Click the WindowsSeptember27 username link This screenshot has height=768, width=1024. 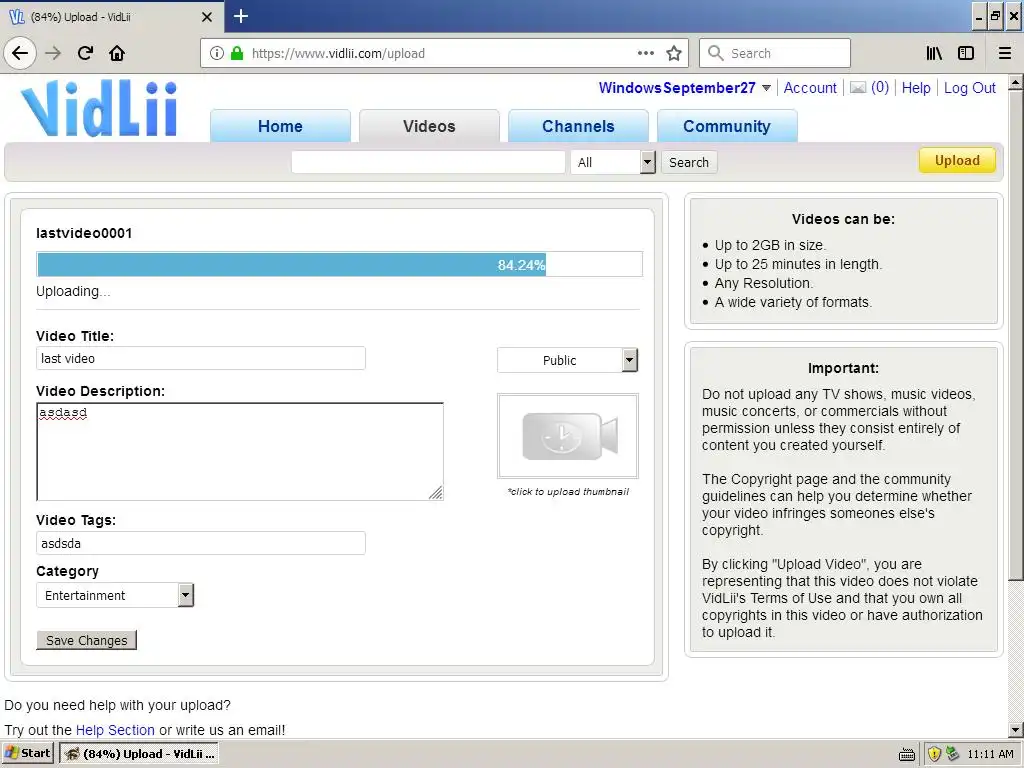click(677, 88)
